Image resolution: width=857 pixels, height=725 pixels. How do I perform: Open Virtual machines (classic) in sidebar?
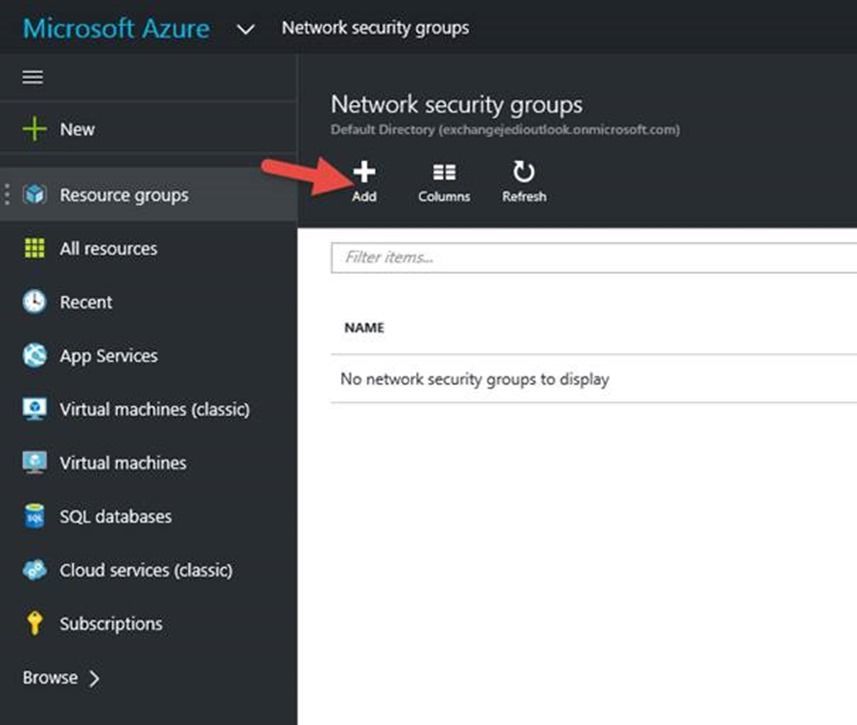154,410
